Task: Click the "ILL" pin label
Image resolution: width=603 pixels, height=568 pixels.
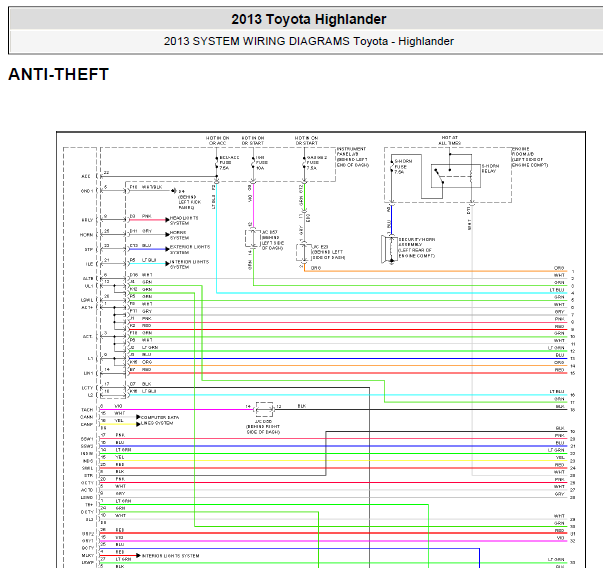Action: [89, 264]
